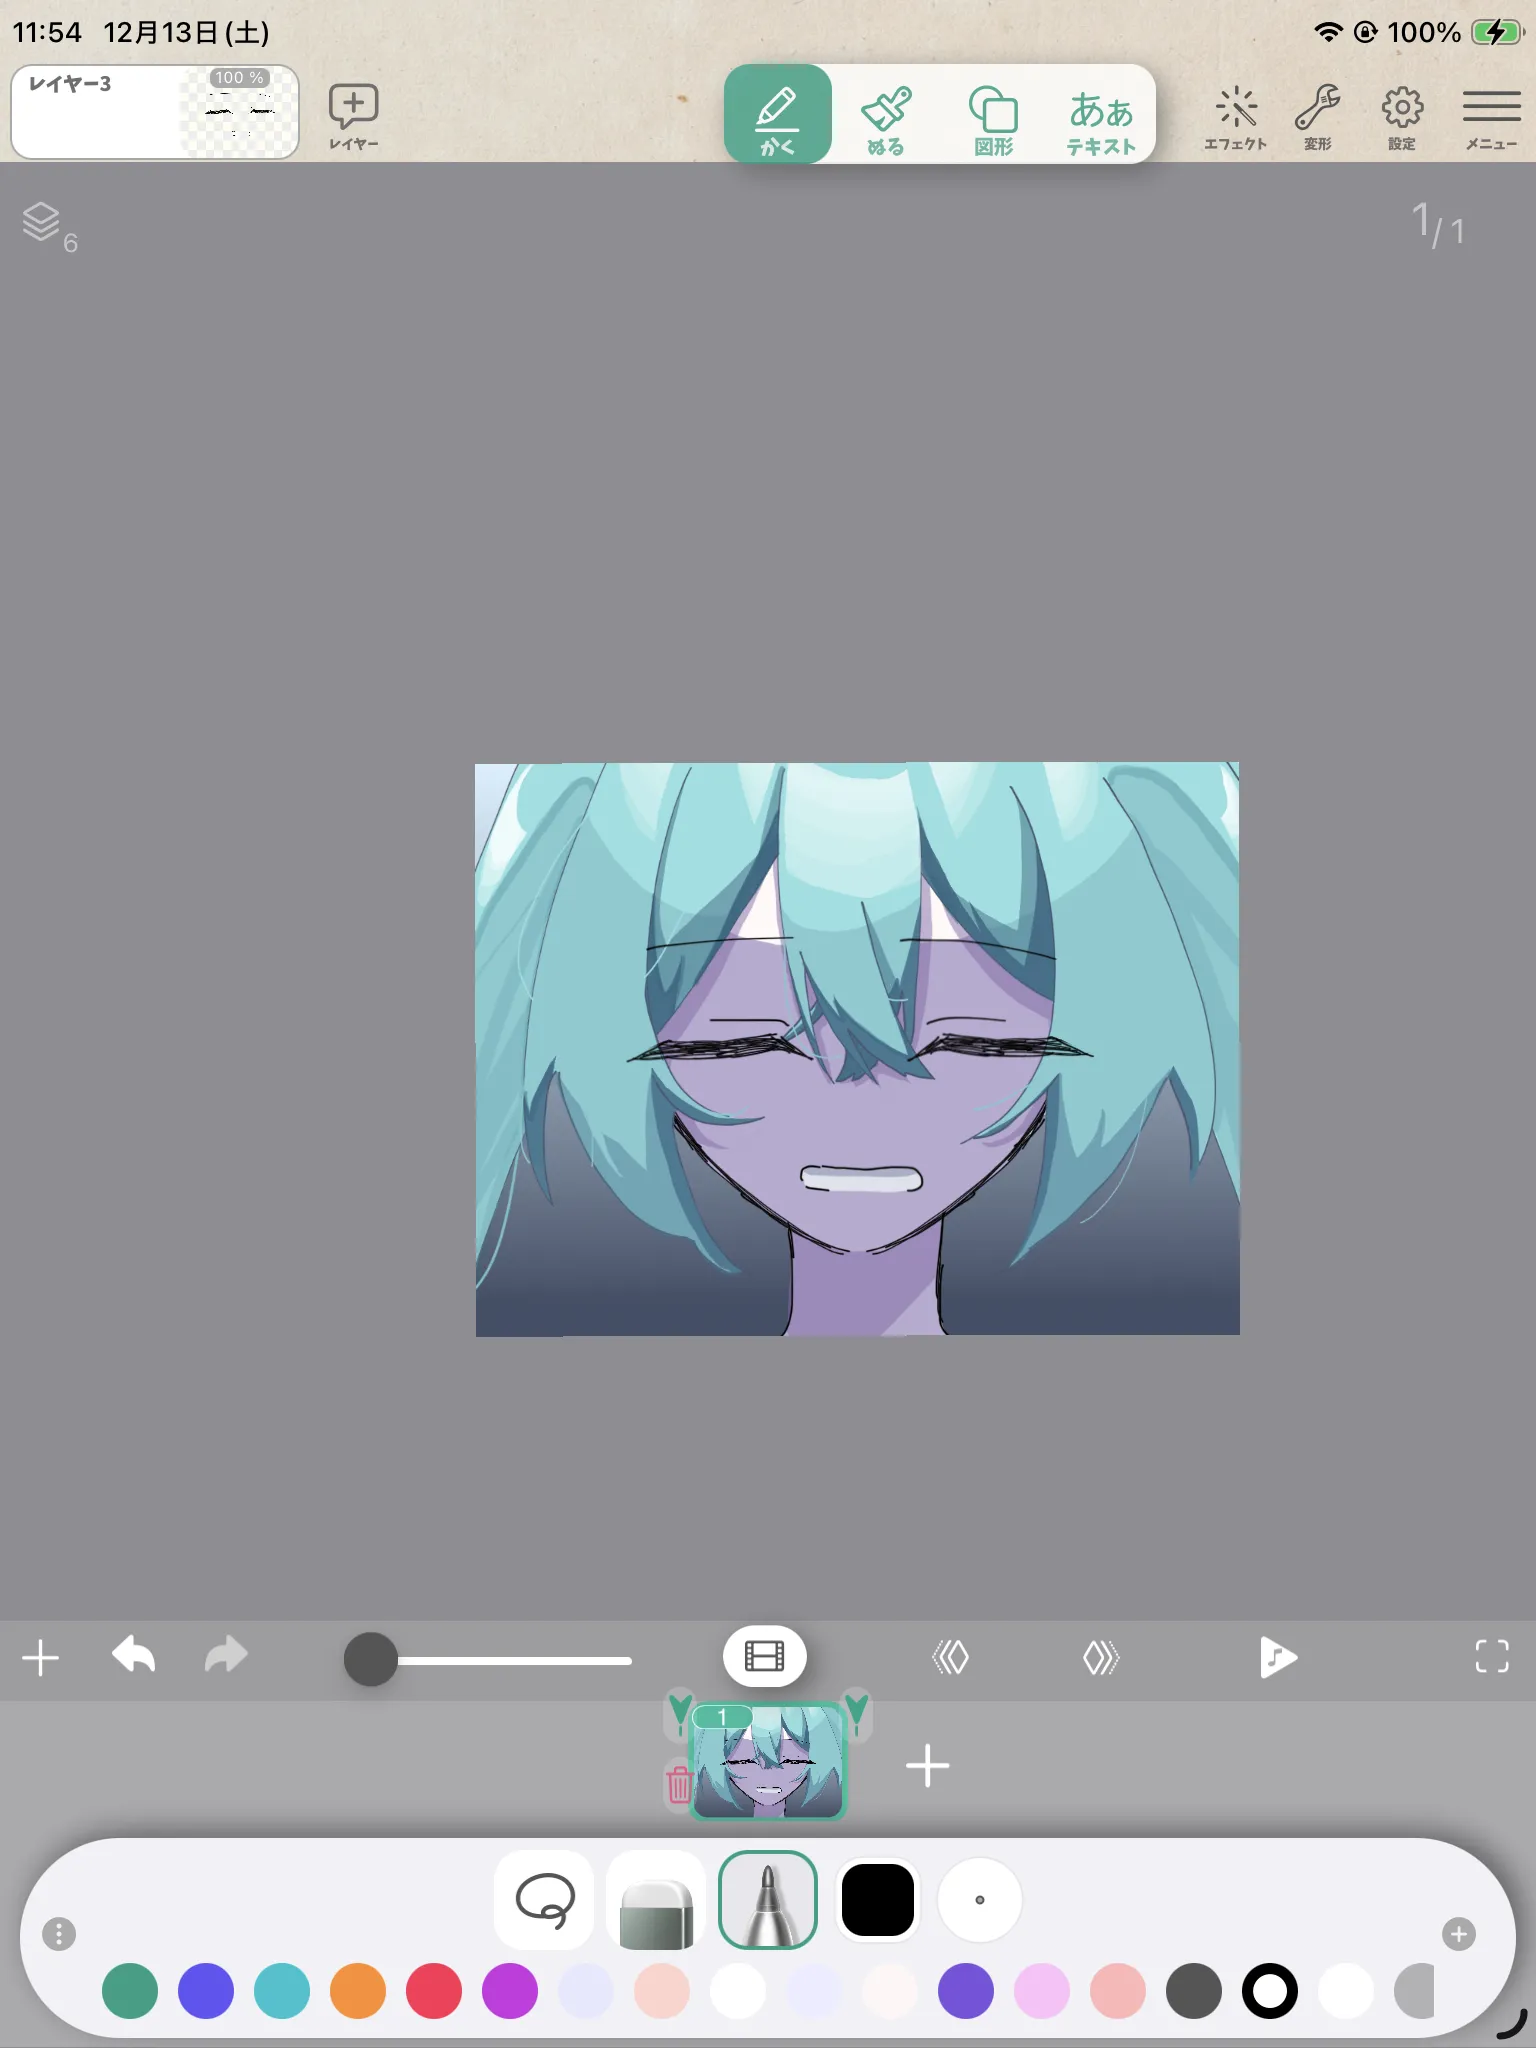1536x2048 pixels.
Task: Select the eraser tool
Action: click(x=656, y=1900)
